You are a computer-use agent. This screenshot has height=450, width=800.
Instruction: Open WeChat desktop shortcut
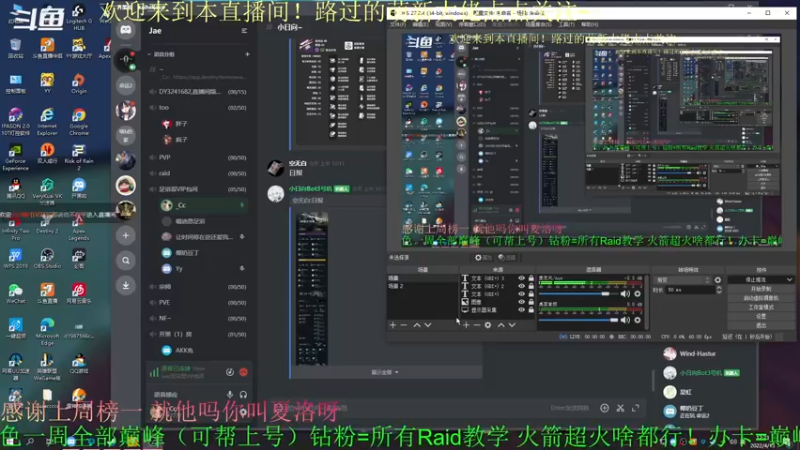click(15, 294)
